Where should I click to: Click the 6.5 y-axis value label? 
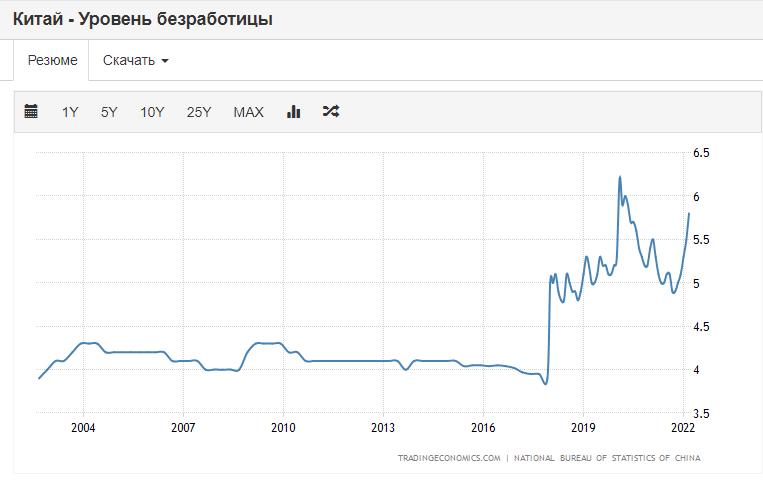pyautogui.click(x=701, y=153)
